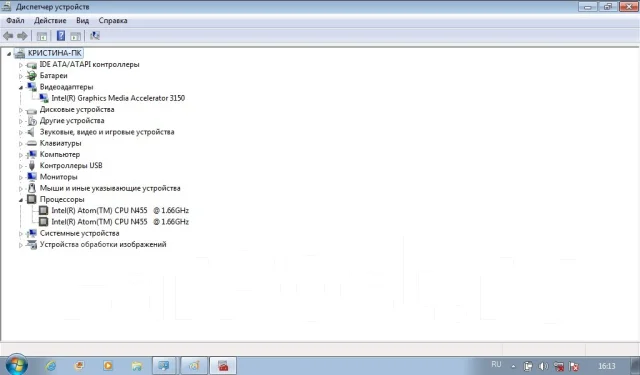The height and width of the screenshot is (375, 640).
Task: Click the volume speaker tray icon
Action: [543, 366]
